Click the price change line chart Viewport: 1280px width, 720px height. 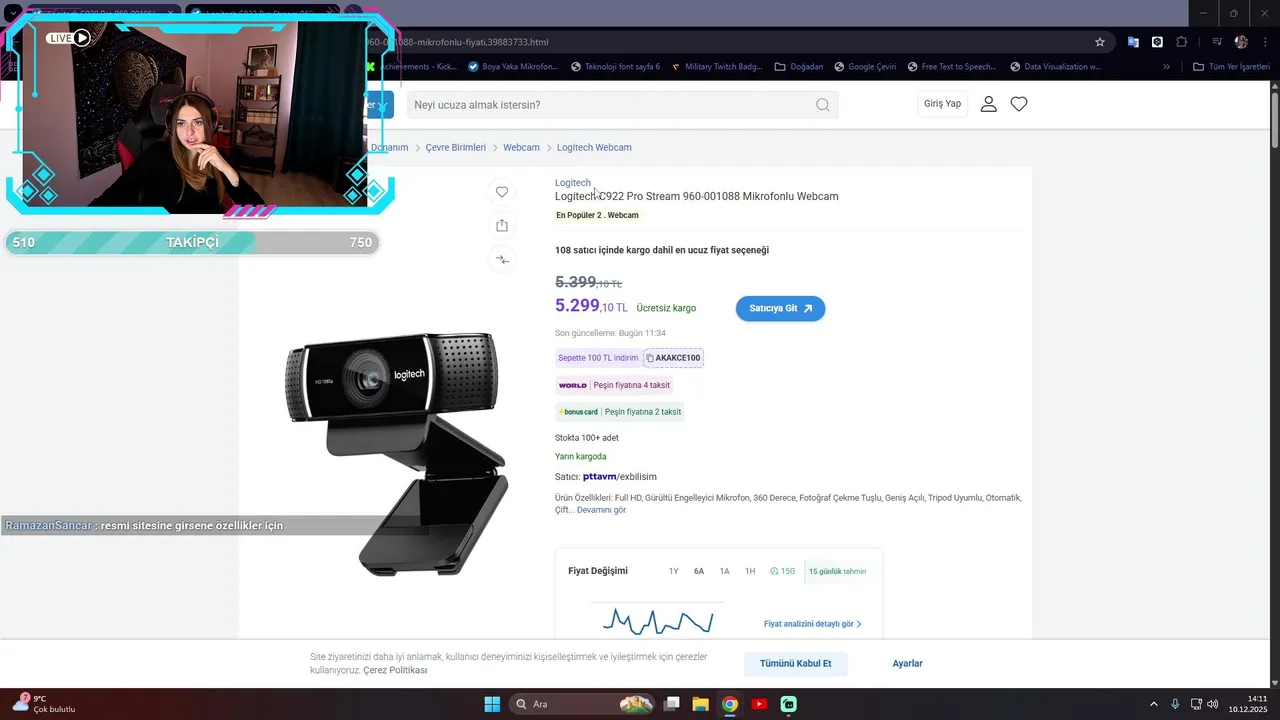click(x=658, y=621)
